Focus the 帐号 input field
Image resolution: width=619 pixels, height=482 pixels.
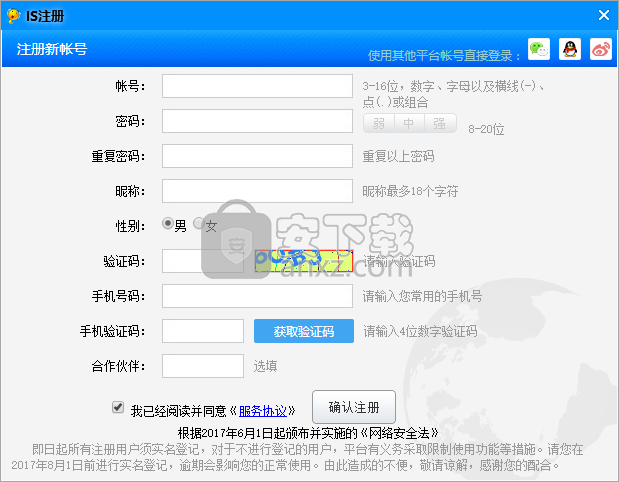coord(257,86)
